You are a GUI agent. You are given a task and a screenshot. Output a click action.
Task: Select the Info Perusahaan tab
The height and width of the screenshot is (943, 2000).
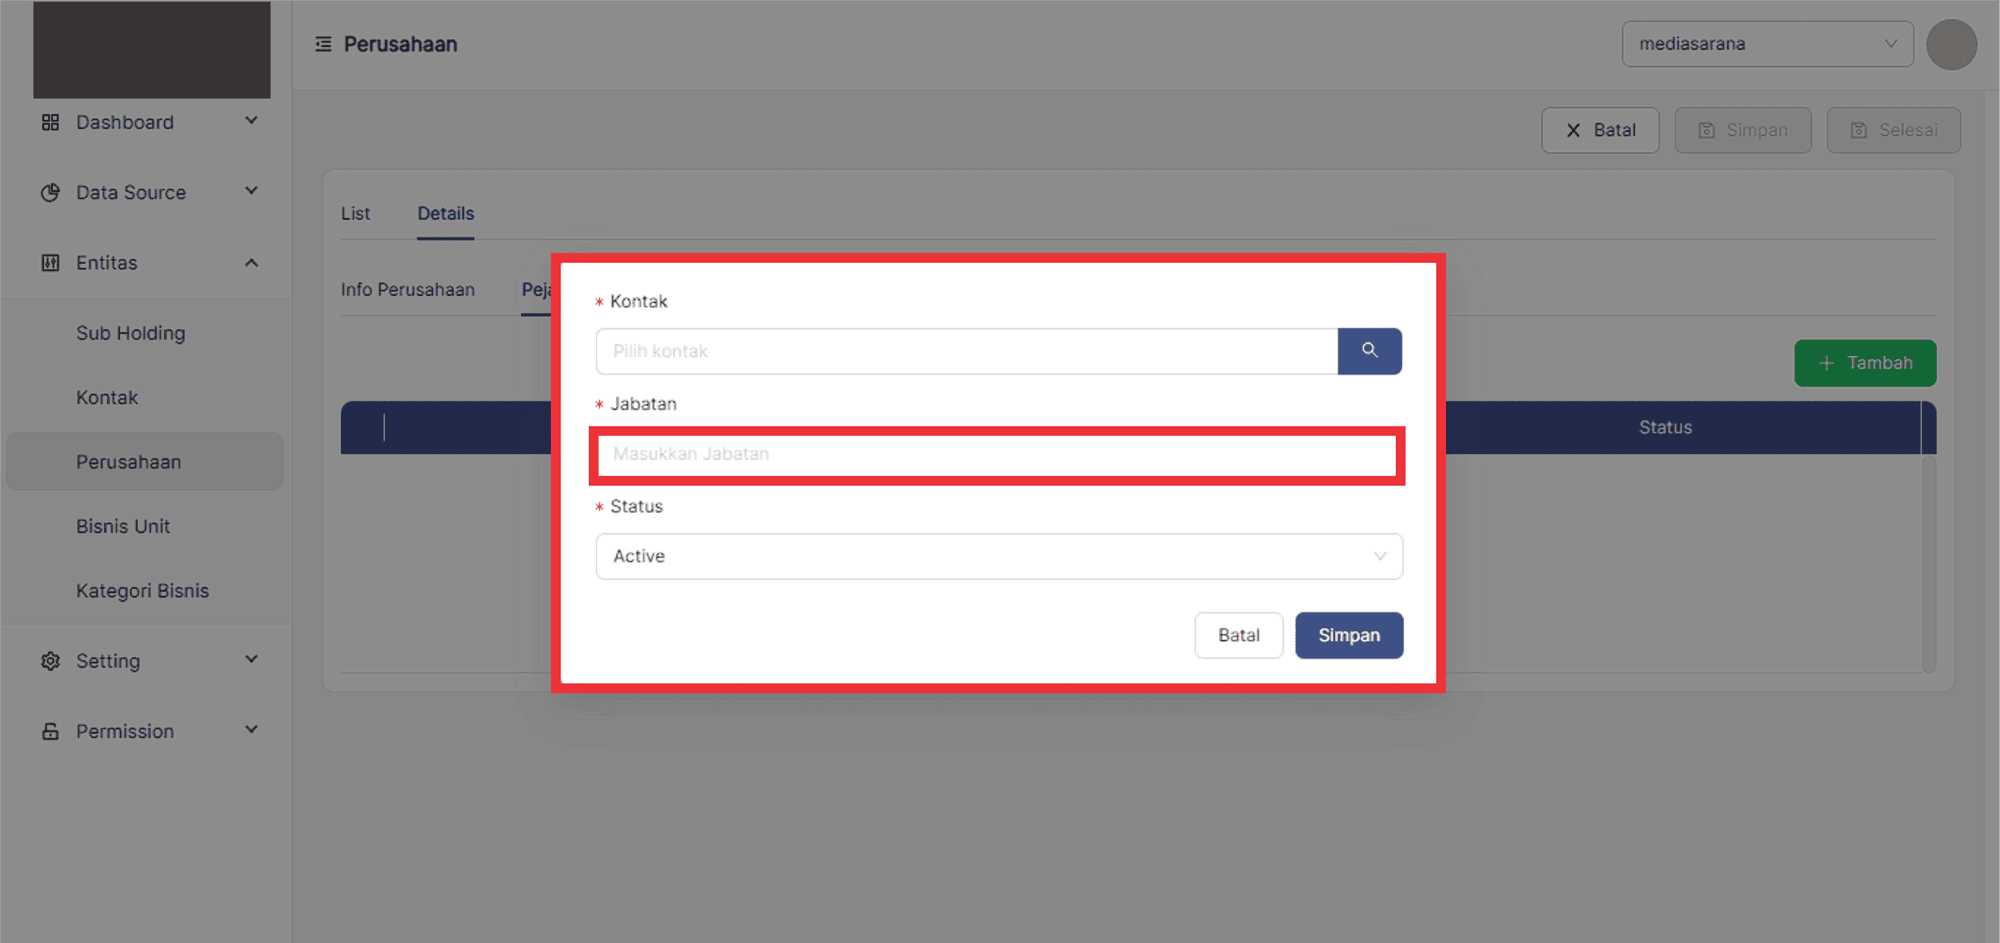pos(408,289)
